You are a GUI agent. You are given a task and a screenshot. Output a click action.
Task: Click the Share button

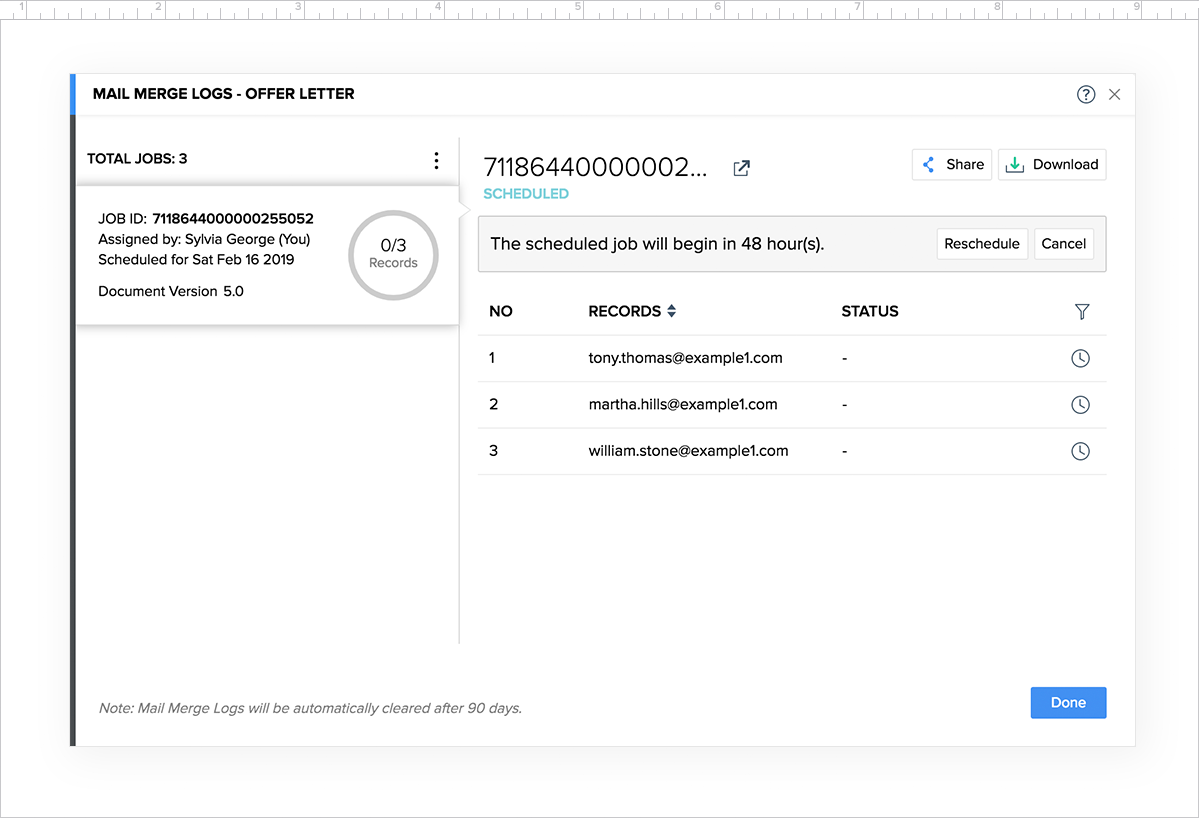[x=952, y=164]
